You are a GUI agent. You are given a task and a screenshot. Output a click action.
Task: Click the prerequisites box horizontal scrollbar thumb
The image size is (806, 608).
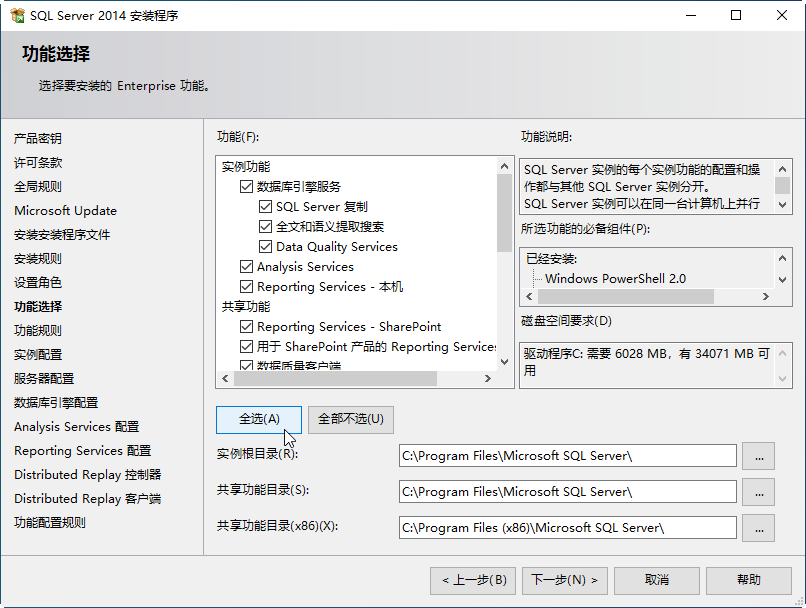pyautogui.click(x=626, y=297)
